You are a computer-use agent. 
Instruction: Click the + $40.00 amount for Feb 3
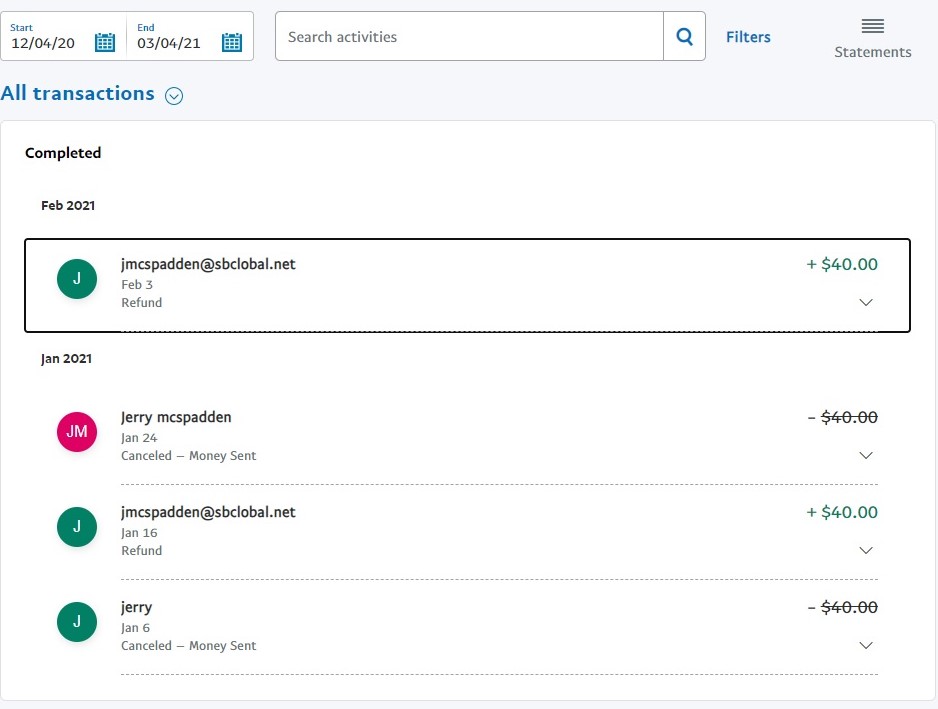click(842, 264)
